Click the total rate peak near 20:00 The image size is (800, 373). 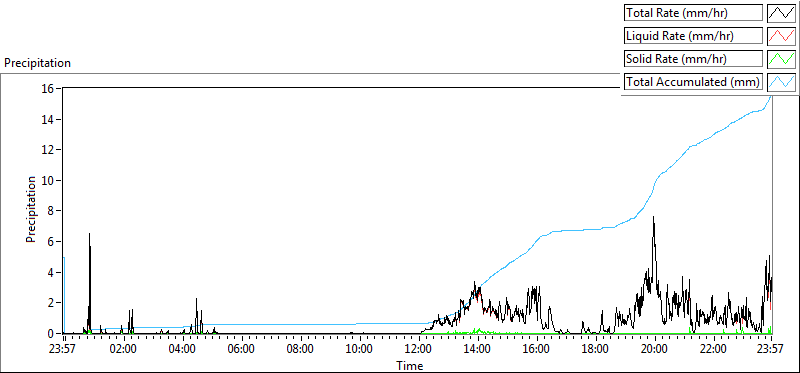coord(654,218)
